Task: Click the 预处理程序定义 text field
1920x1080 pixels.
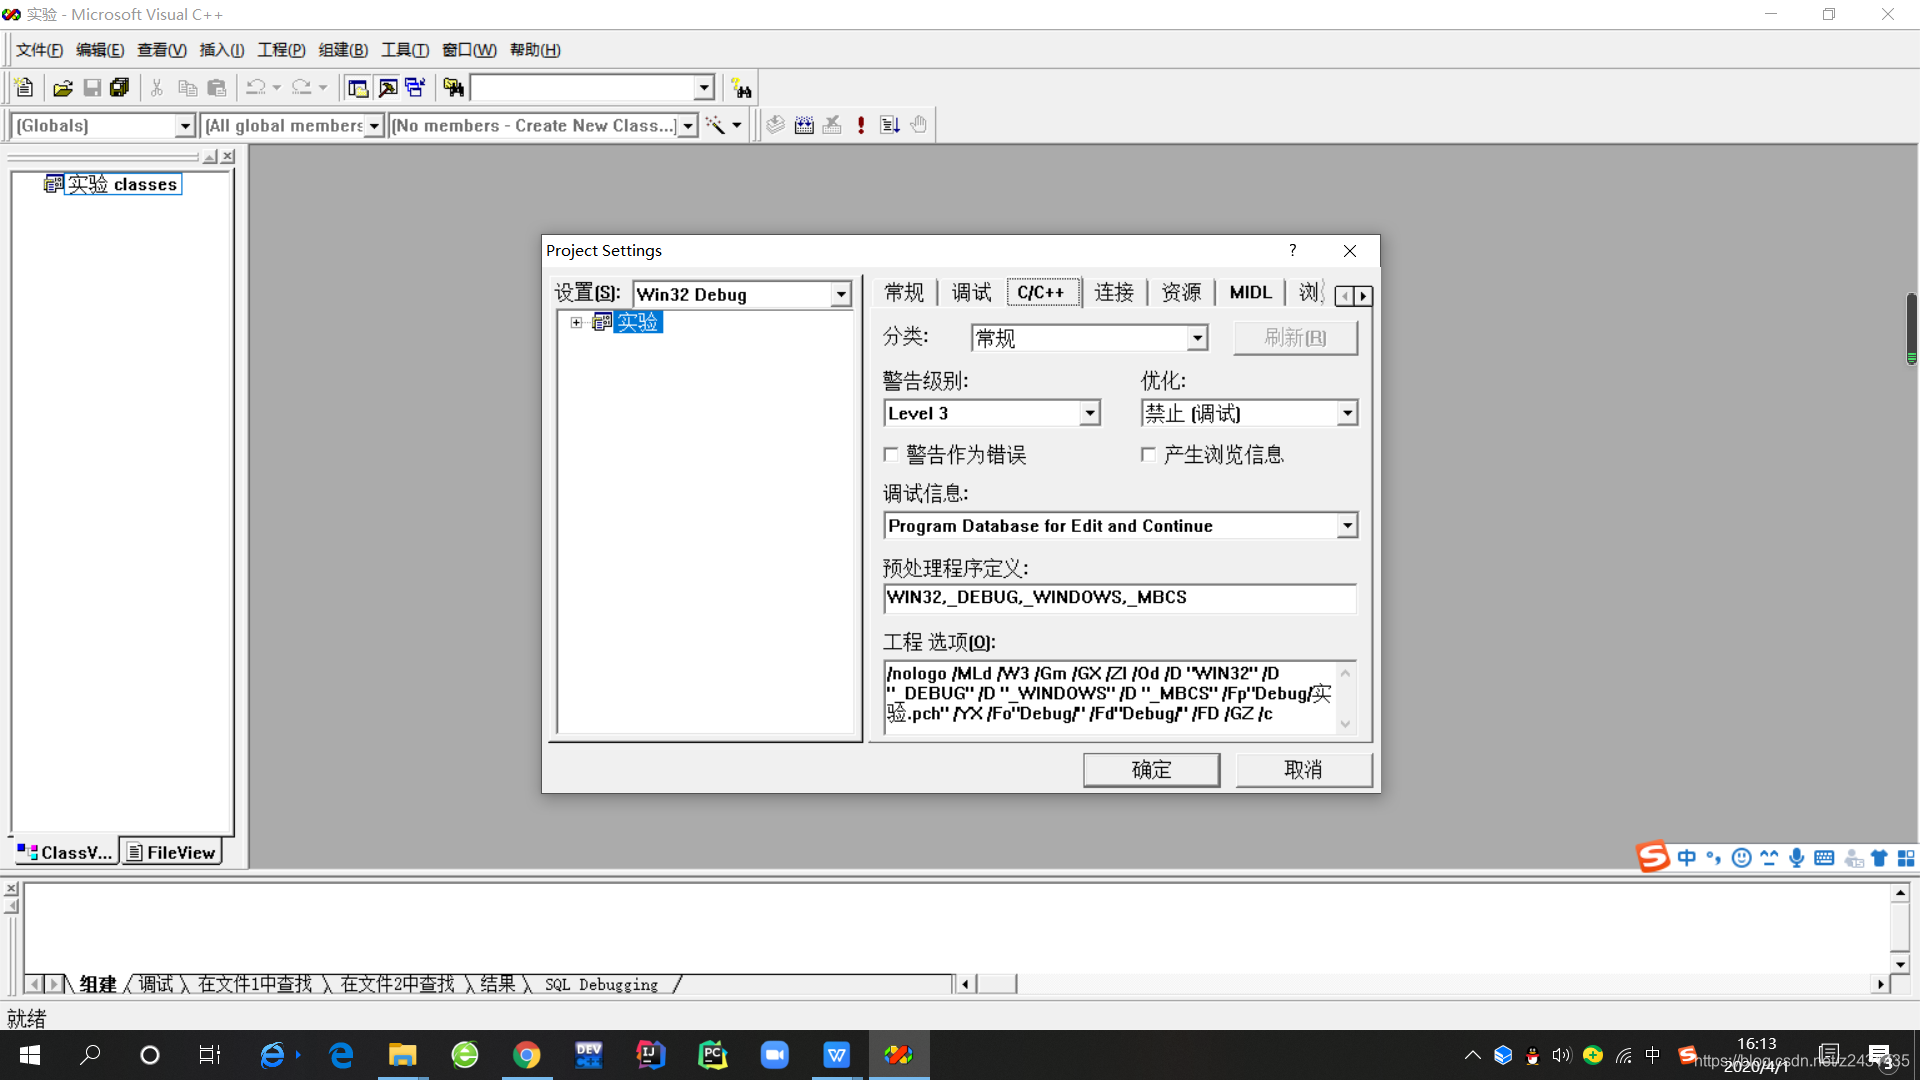Action: click(x=1120, y=598)
